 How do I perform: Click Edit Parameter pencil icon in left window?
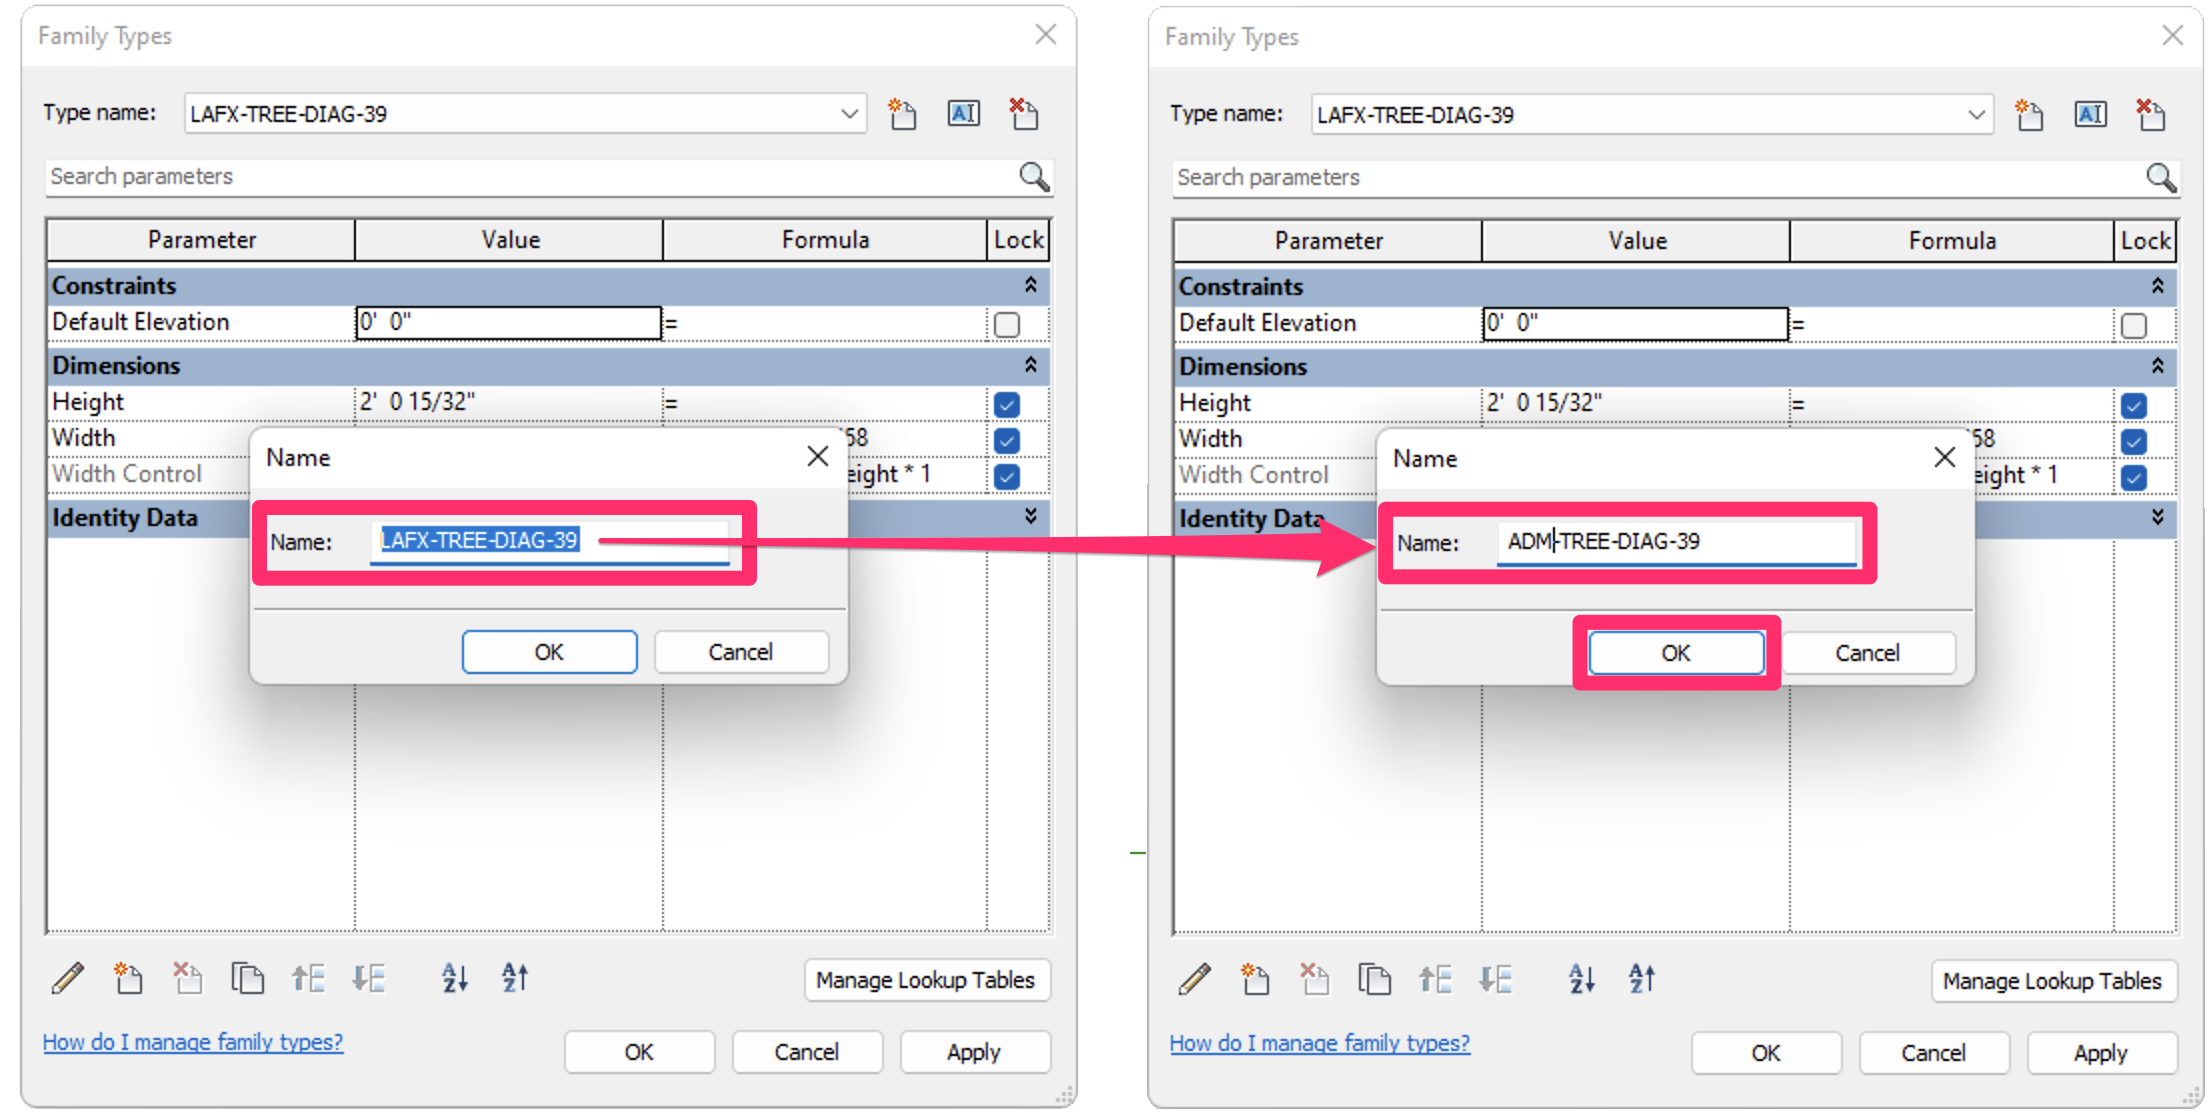click(67, 978)
